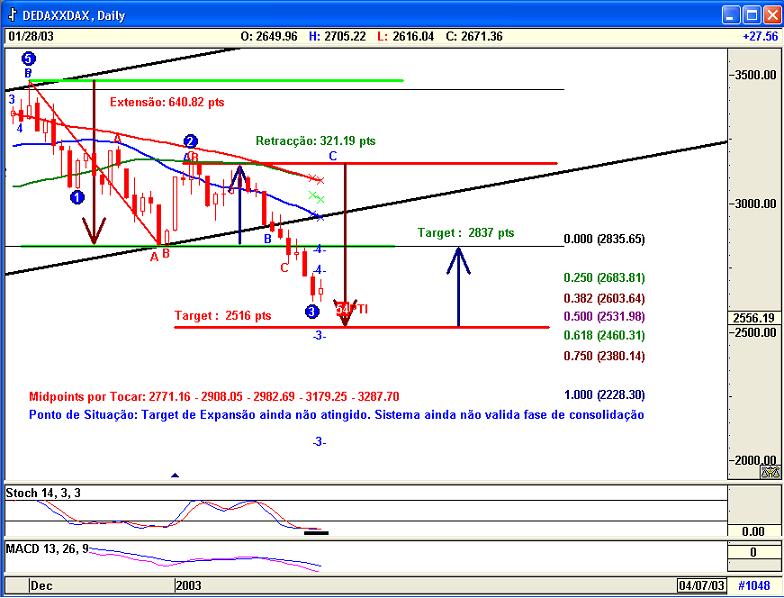Screen dimensions: 784x598
Task: Click the 01/28/03 date field
Action: pyautogui.click(x=31, y=36)
